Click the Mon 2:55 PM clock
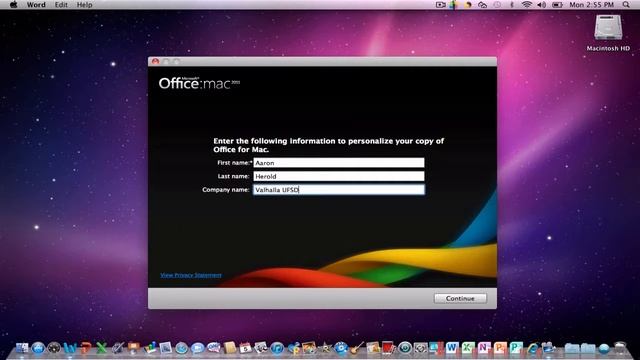 coord(591,5)
